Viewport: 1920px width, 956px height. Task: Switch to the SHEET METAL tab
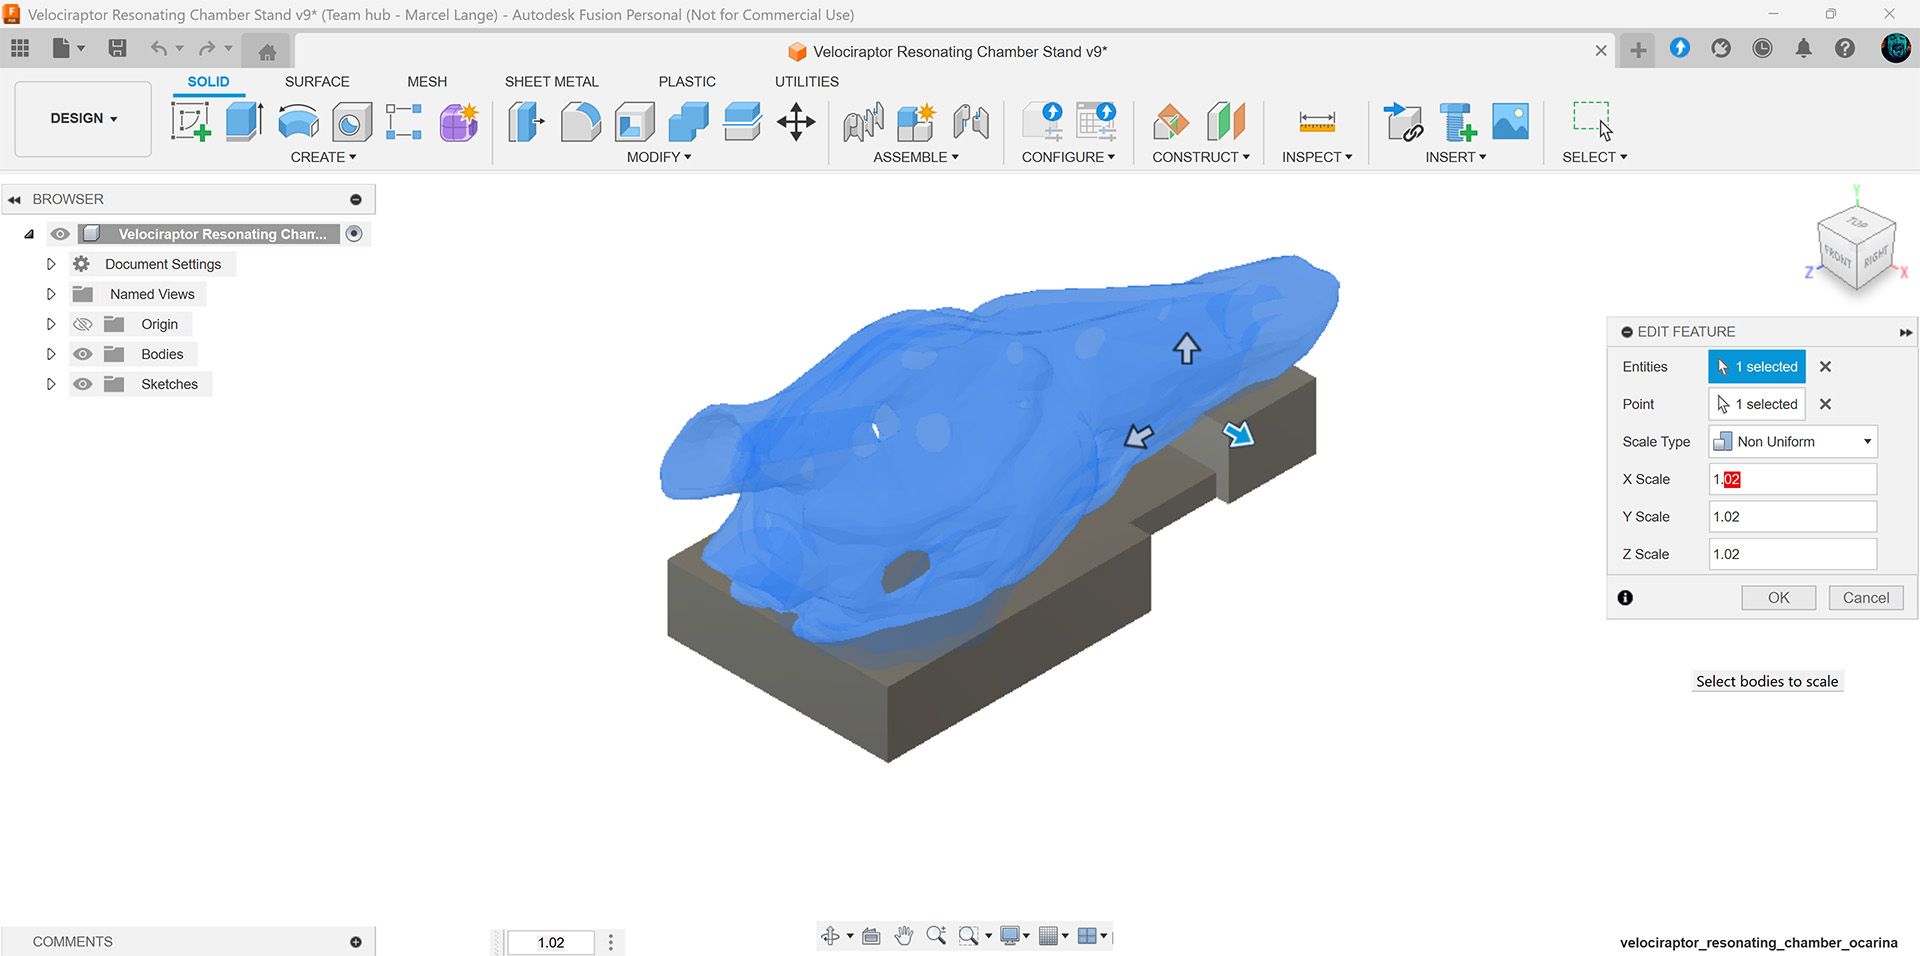(x=552, y=82)
